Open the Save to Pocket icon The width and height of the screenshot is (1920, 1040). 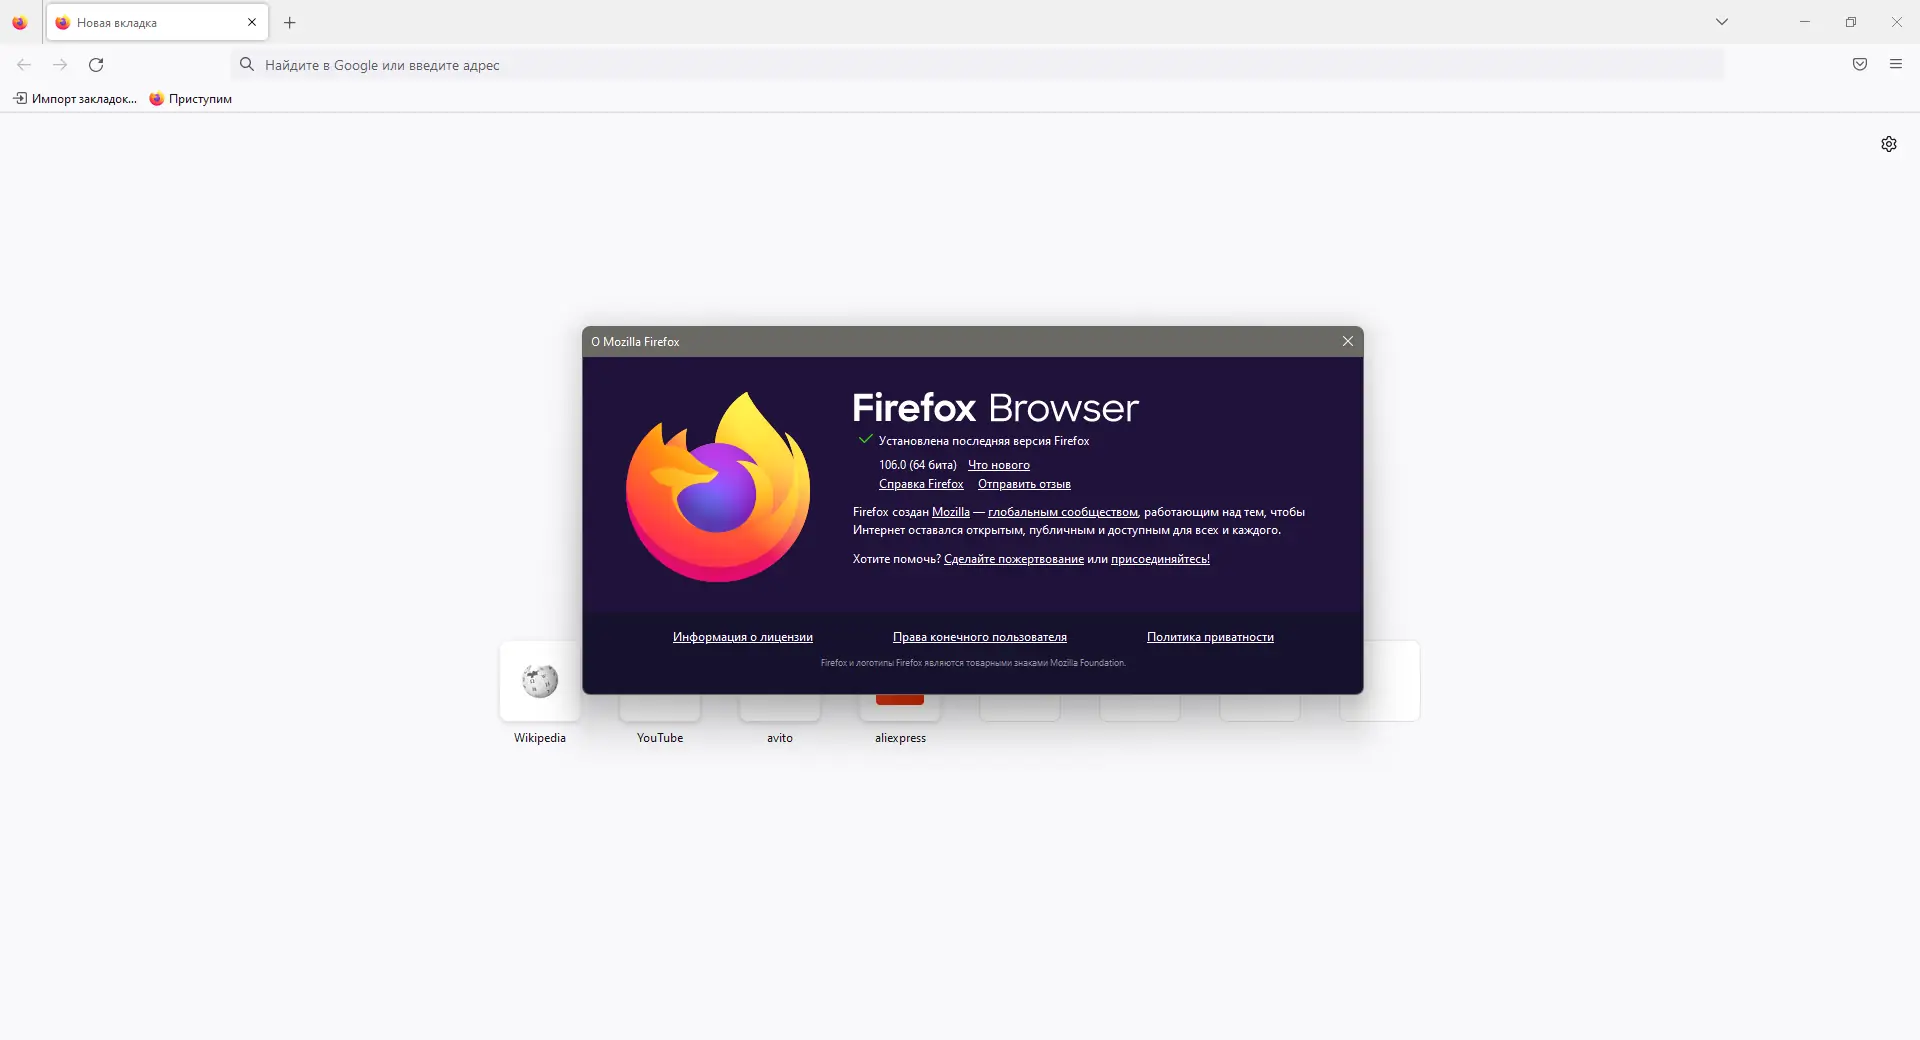(1860, 65)
